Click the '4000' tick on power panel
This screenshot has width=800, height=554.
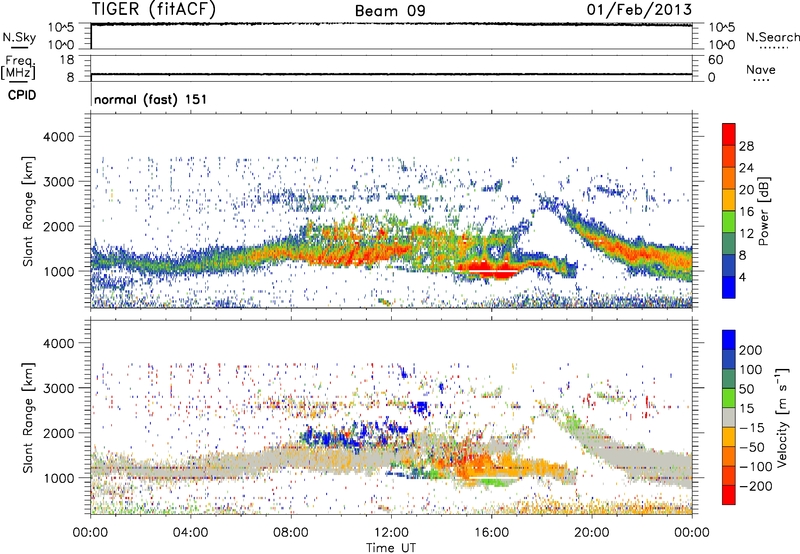[58, 137]
